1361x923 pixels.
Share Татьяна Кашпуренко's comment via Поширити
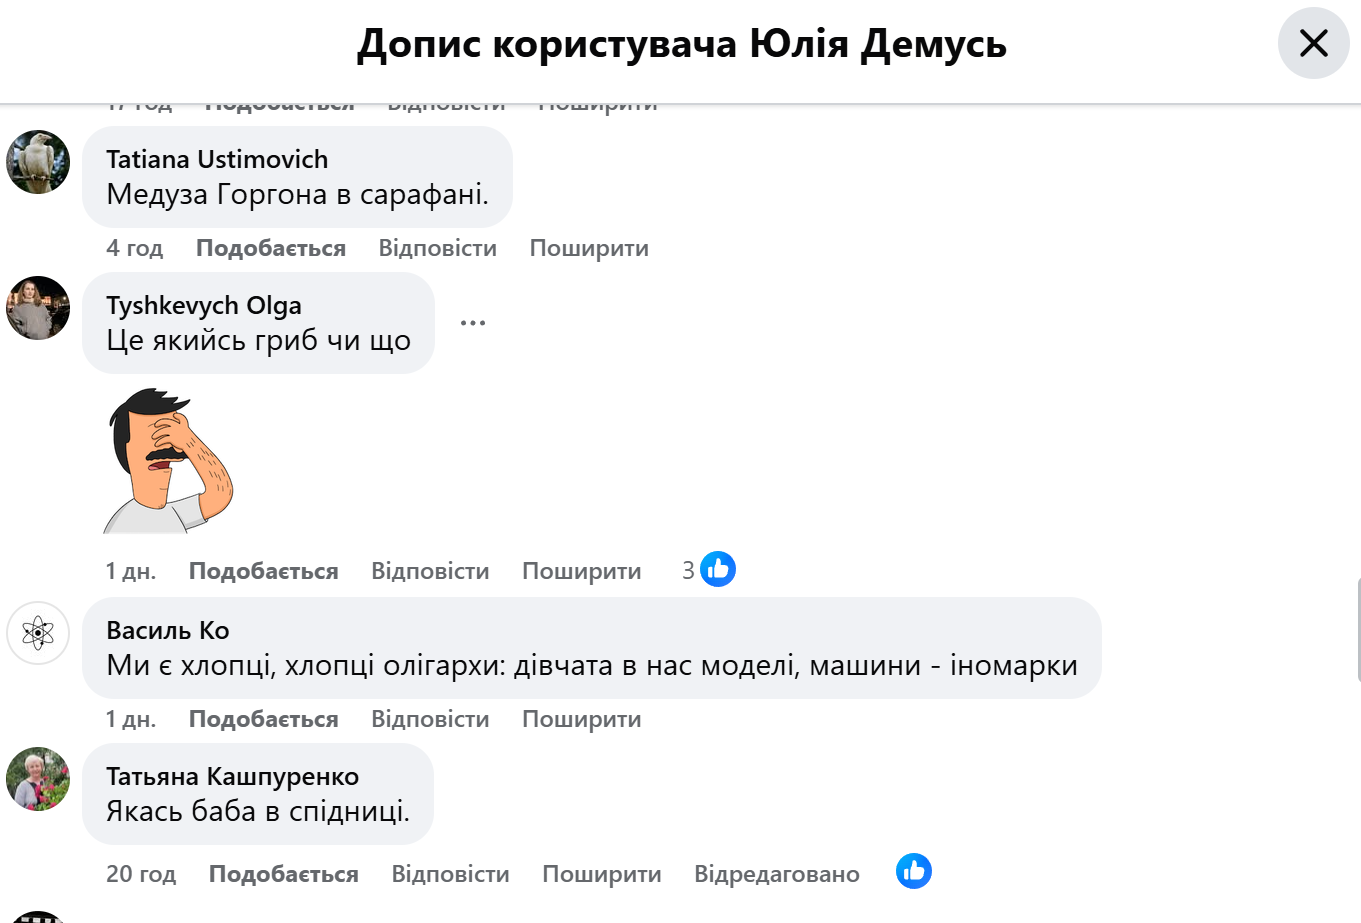tap(601, 874)
